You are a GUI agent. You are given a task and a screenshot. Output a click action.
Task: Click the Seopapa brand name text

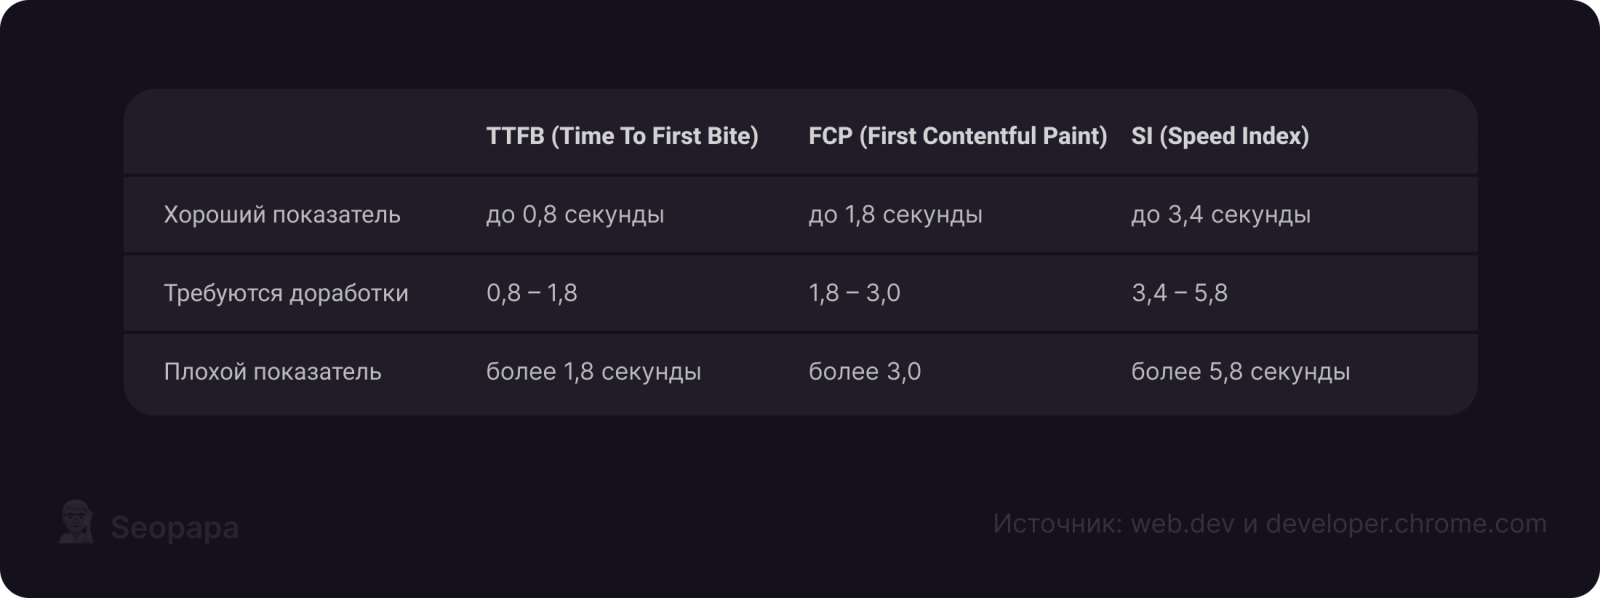174,527
